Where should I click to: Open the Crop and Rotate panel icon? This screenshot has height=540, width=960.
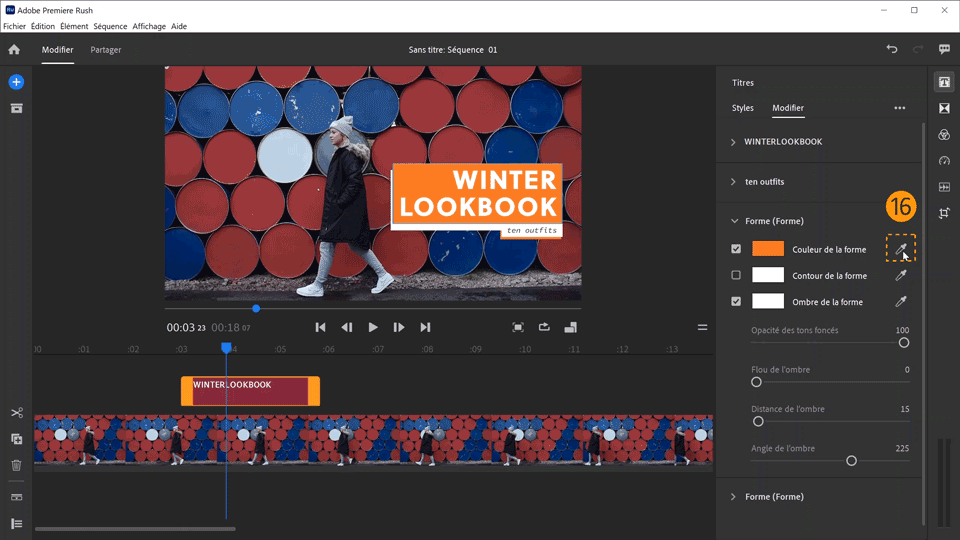pos(944,213)
